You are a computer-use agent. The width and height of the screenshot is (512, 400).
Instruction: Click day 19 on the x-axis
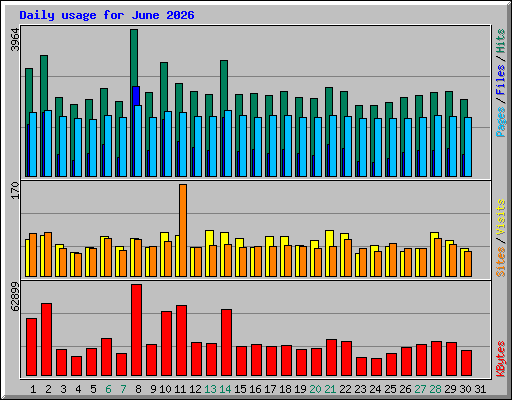(x=300, y=389)
